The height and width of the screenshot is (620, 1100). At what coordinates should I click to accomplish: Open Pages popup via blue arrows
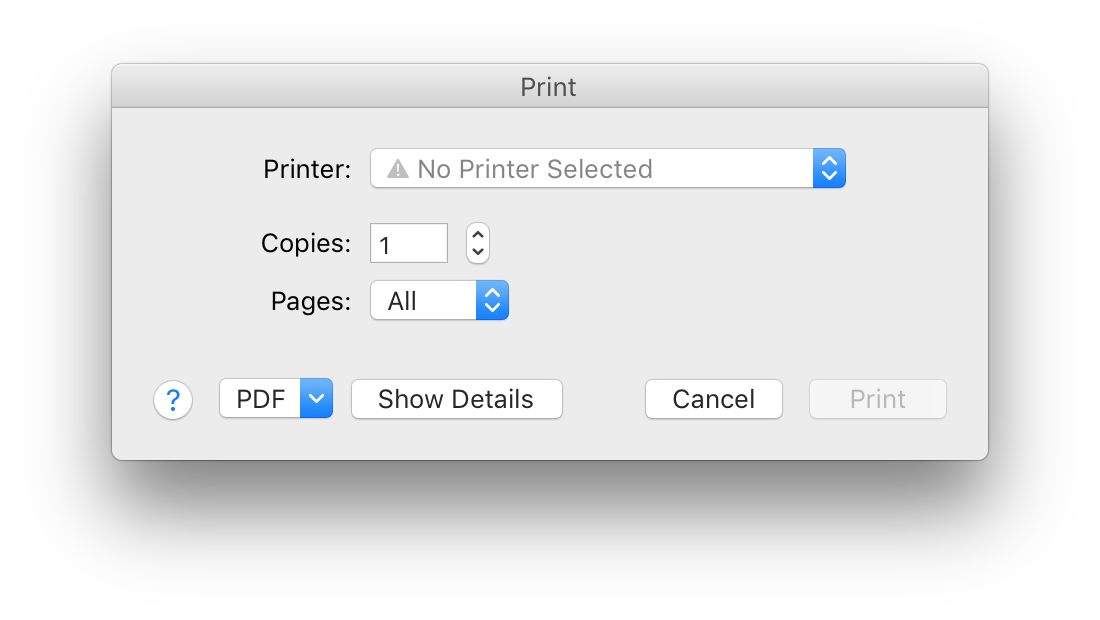492,300
